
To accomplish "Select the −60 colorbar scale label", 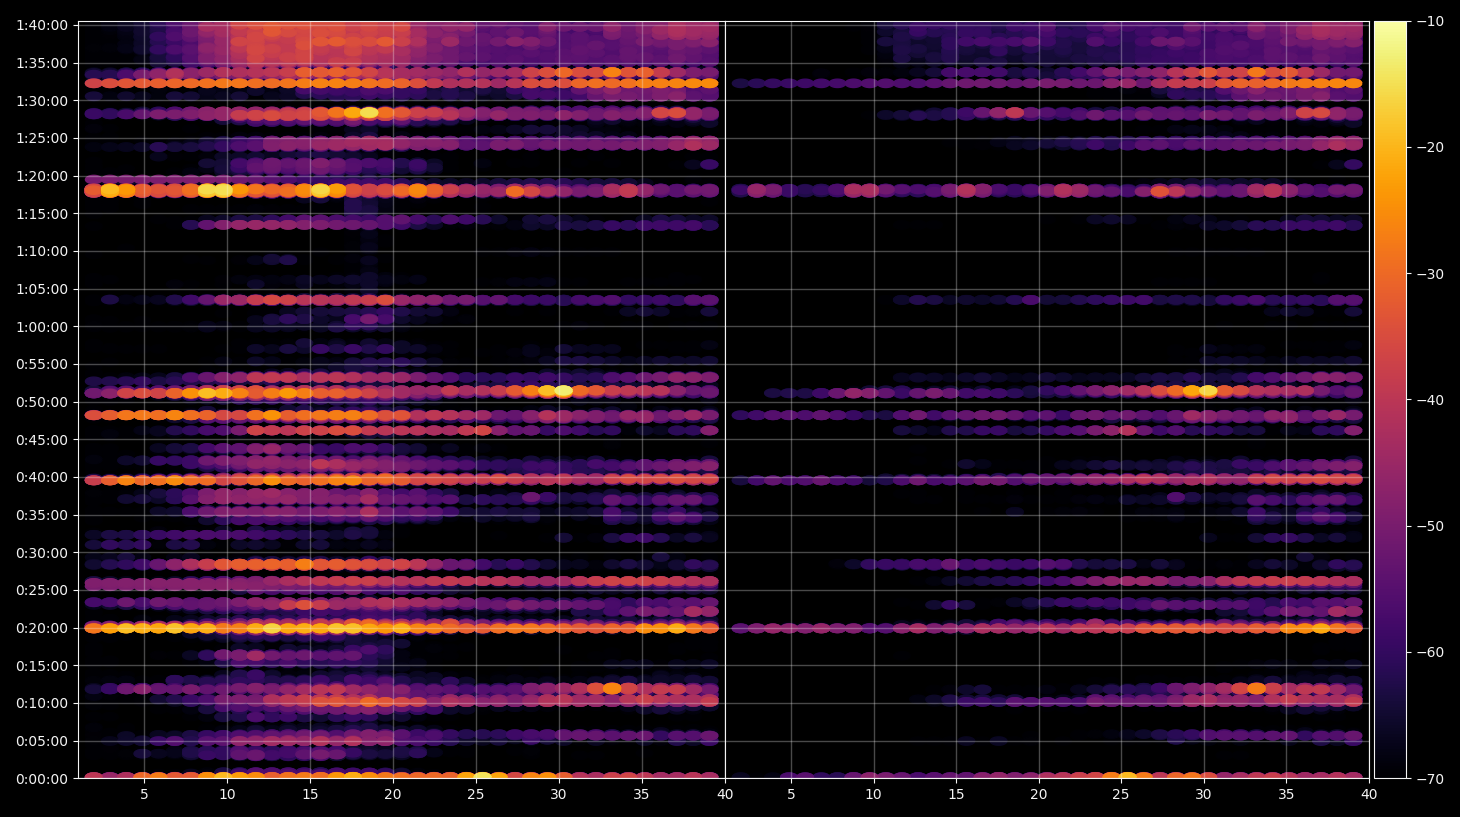I will (1430, 652).
